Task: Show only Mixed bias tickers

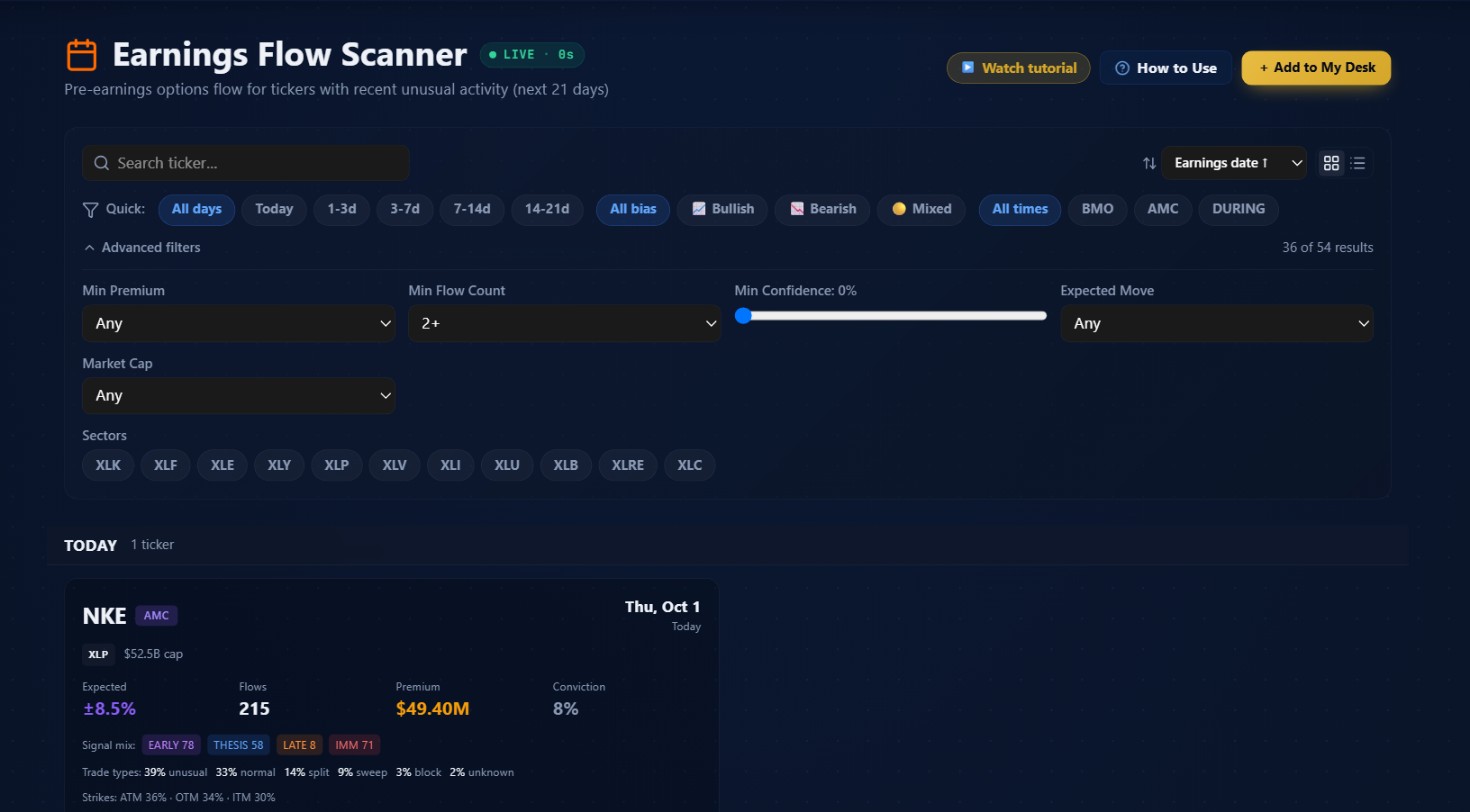Action: coord(922,209)
